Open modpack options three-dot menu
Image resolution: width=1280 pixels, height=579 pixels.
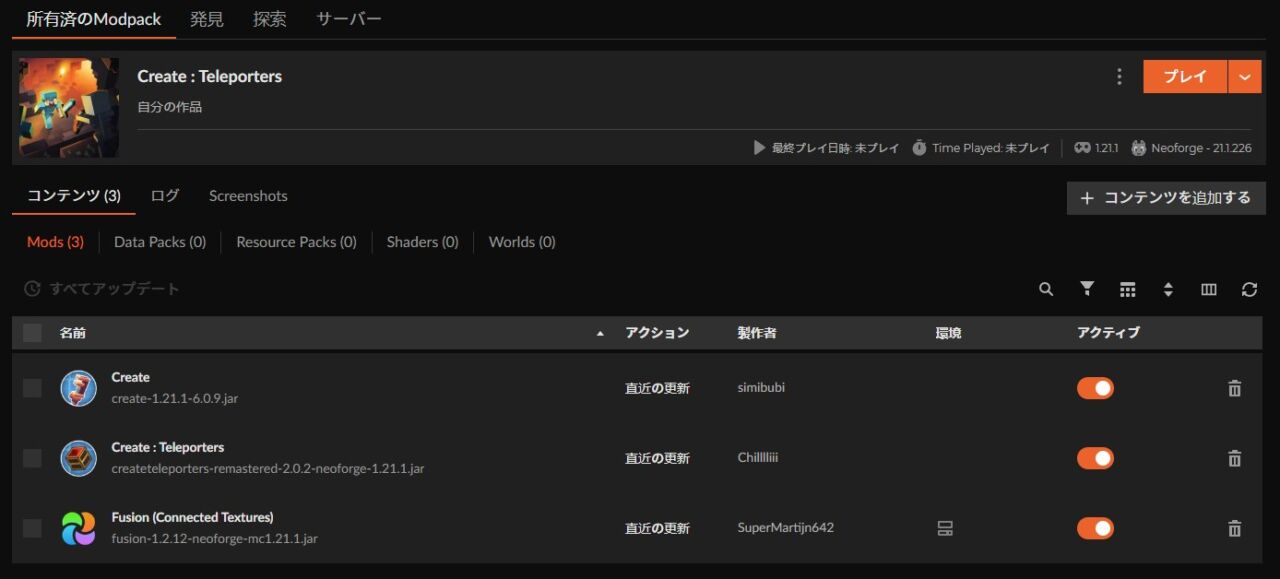tap(1119, 76)
